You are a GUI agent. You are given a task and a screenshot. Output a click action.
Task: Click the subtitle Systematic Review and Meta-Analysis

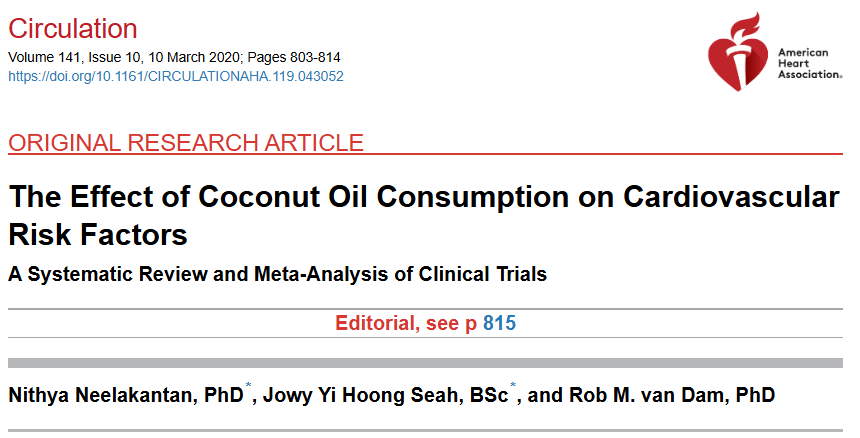click(x=277, y=274)
